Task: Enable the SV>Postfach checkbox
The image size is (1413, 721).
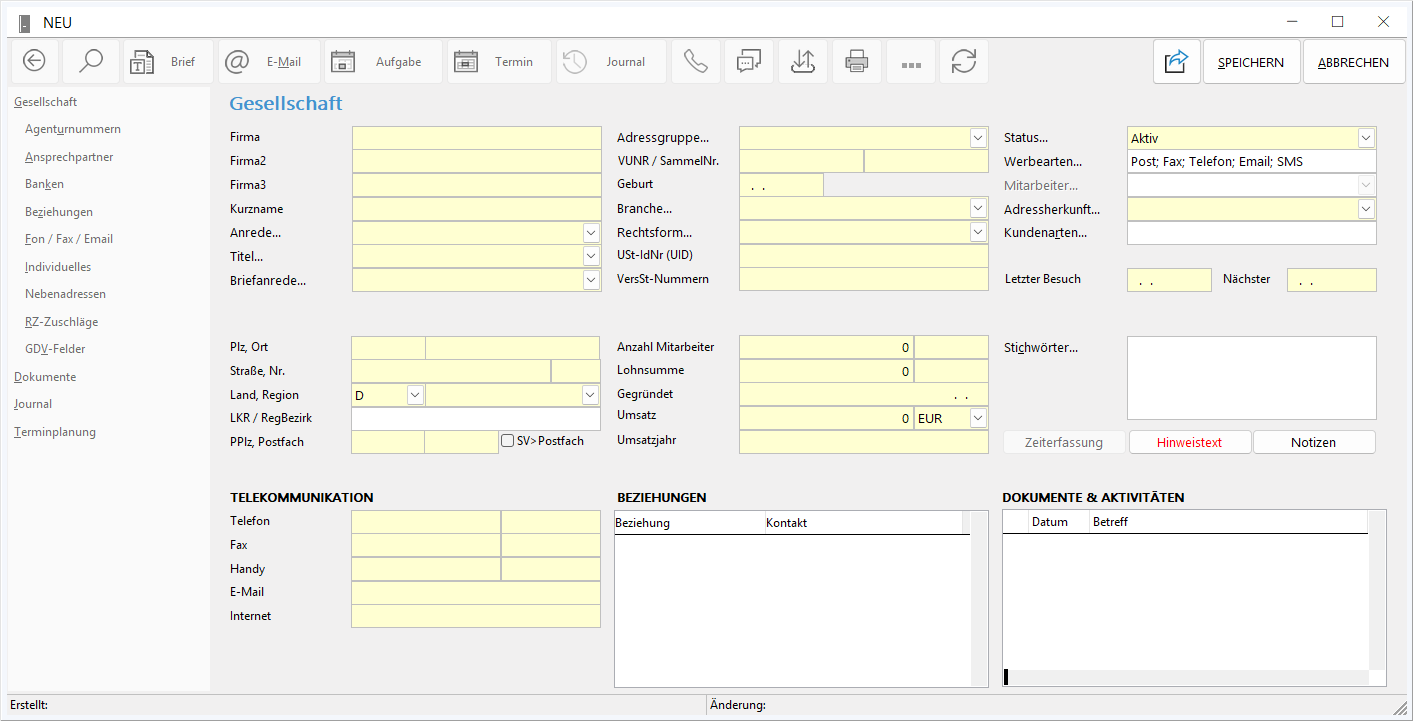Action: 508,441
